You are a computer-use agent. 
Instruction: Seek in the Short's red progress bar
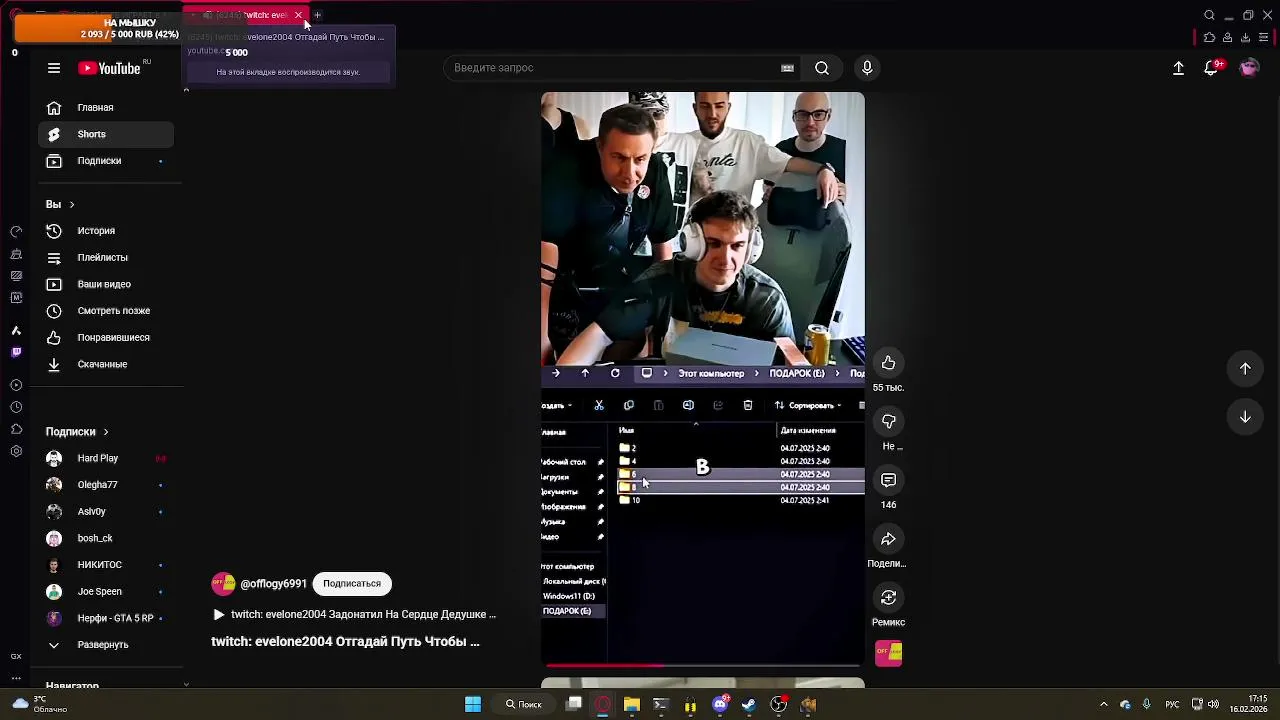[703, 665]
